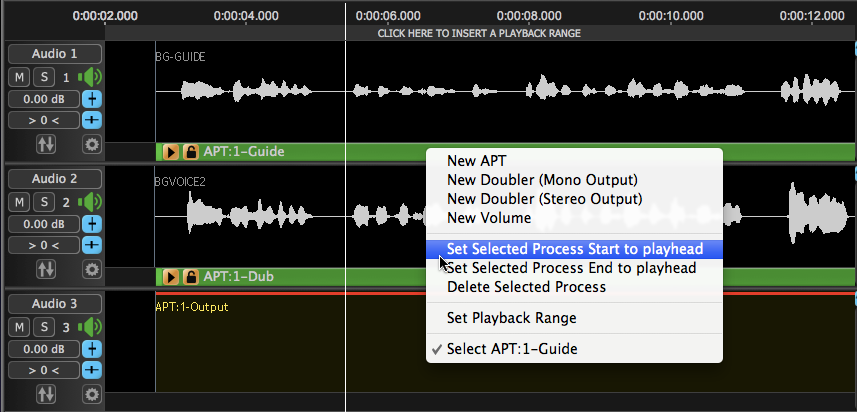Toggle the lock on APT:1-Dub
Screen dimensions: 857x412
pos(190,277)
